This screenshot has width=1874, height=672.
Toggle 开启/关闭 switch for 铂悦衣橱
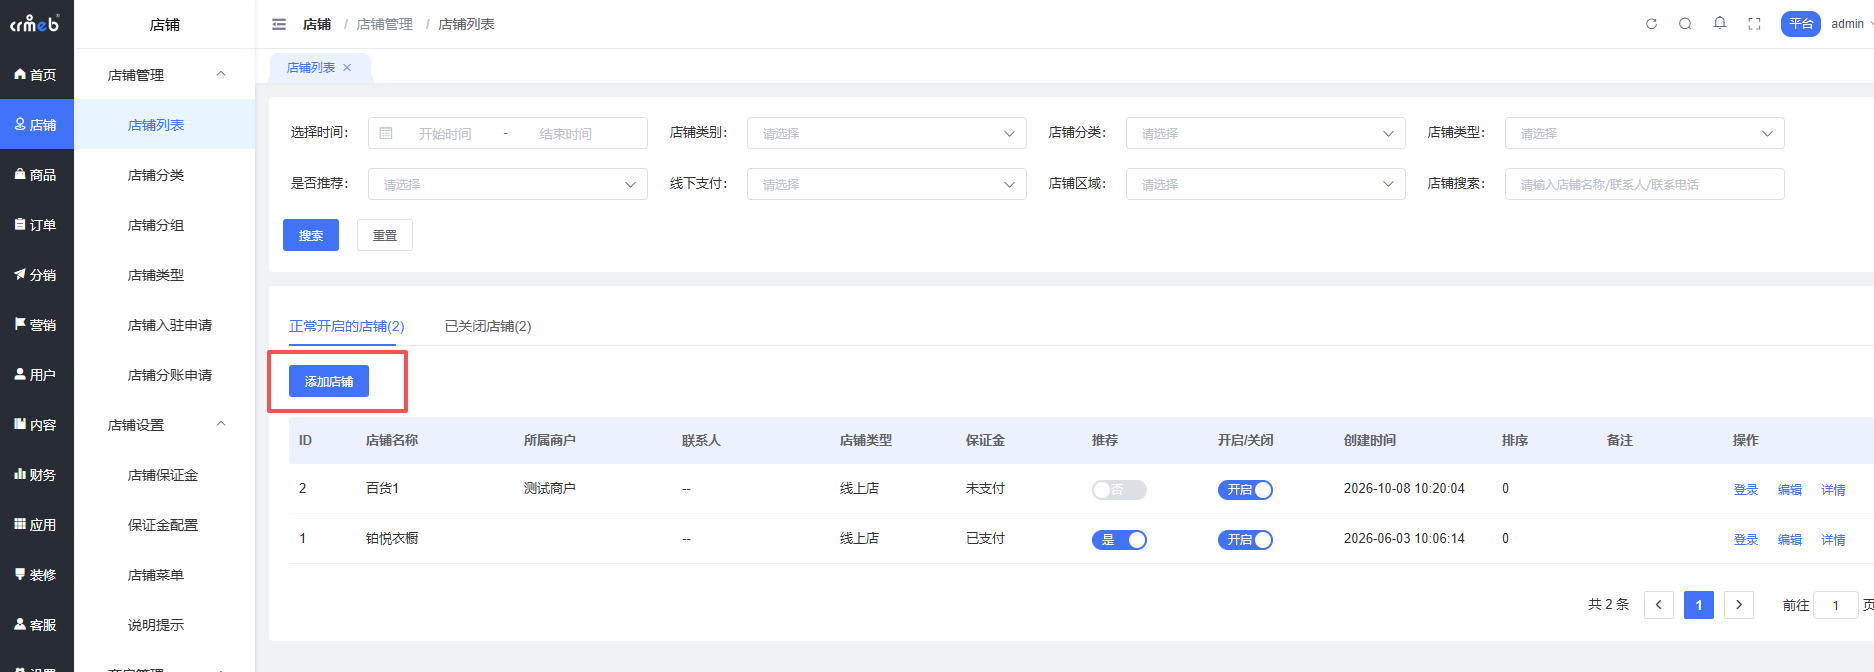click(1245, 540)
